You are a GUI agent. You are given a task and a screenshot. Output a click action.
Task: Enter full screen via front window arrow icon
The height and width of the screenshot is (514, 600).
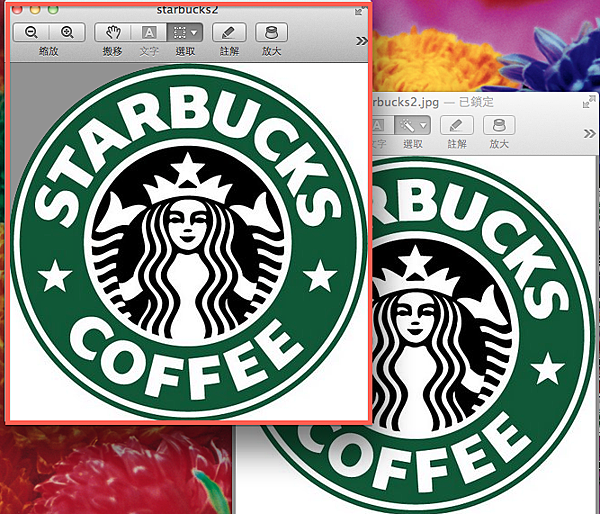(x=359, y=12)
